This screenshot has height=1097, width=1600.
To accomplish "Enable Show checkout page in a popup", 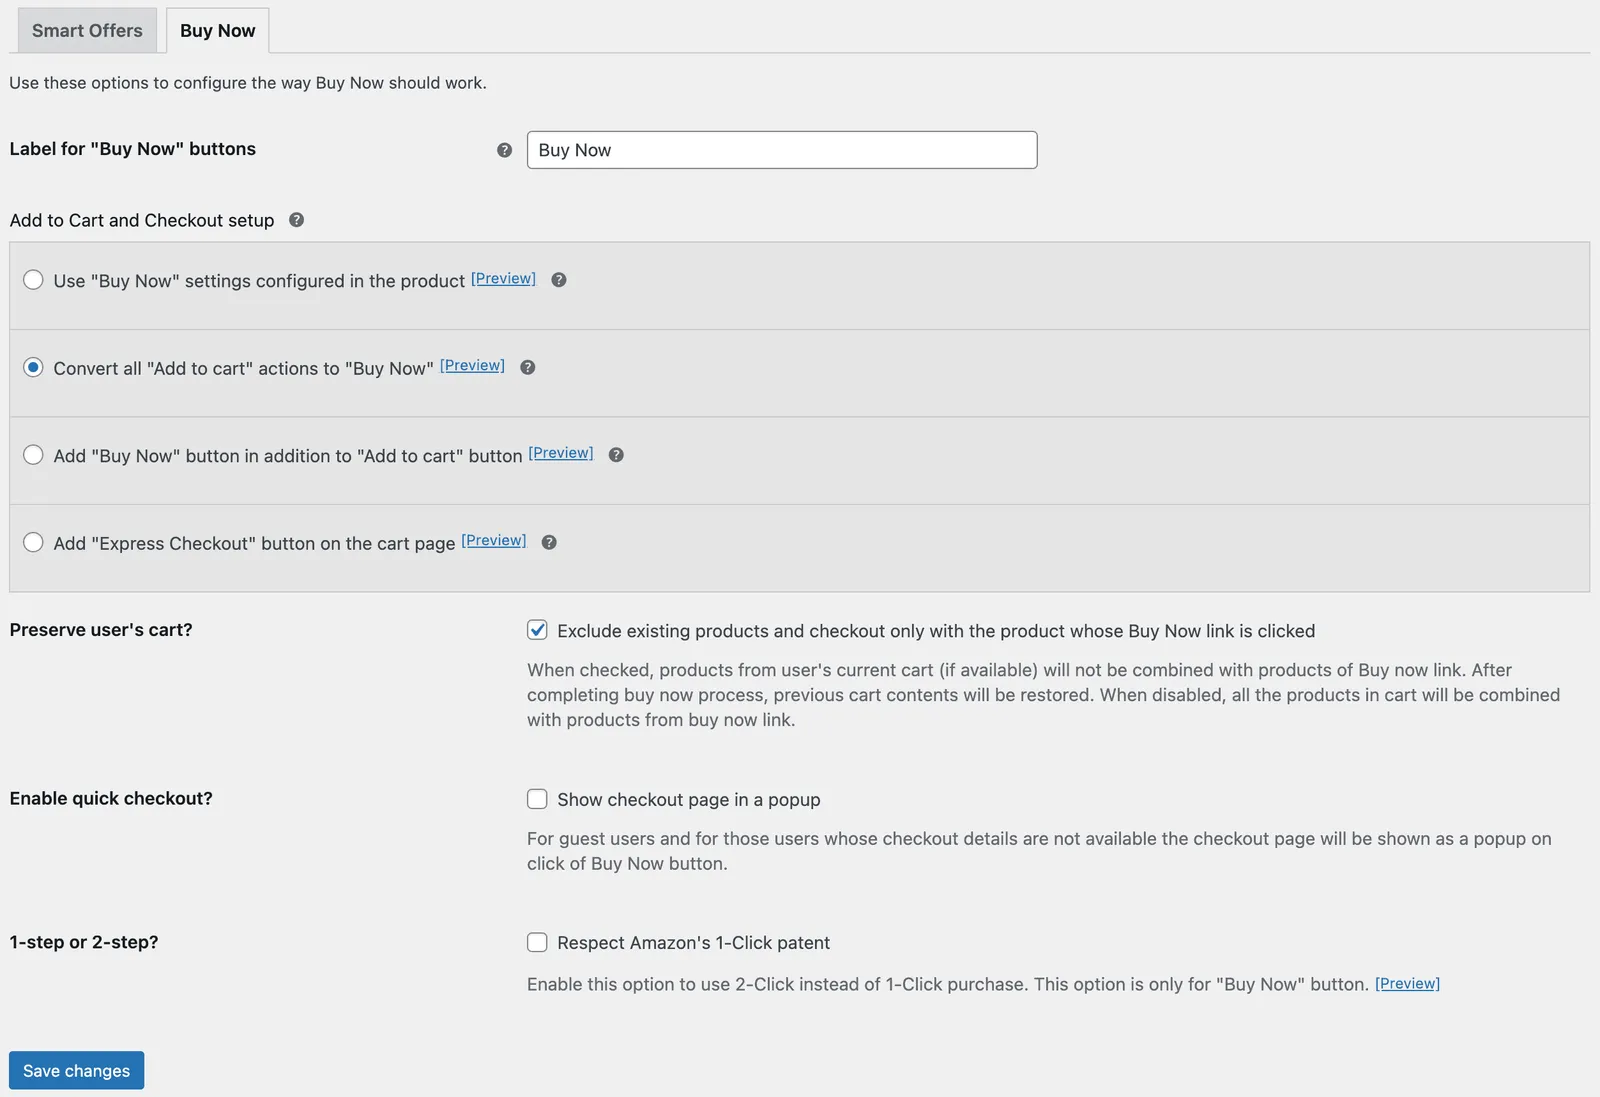I will pos(537,799).
